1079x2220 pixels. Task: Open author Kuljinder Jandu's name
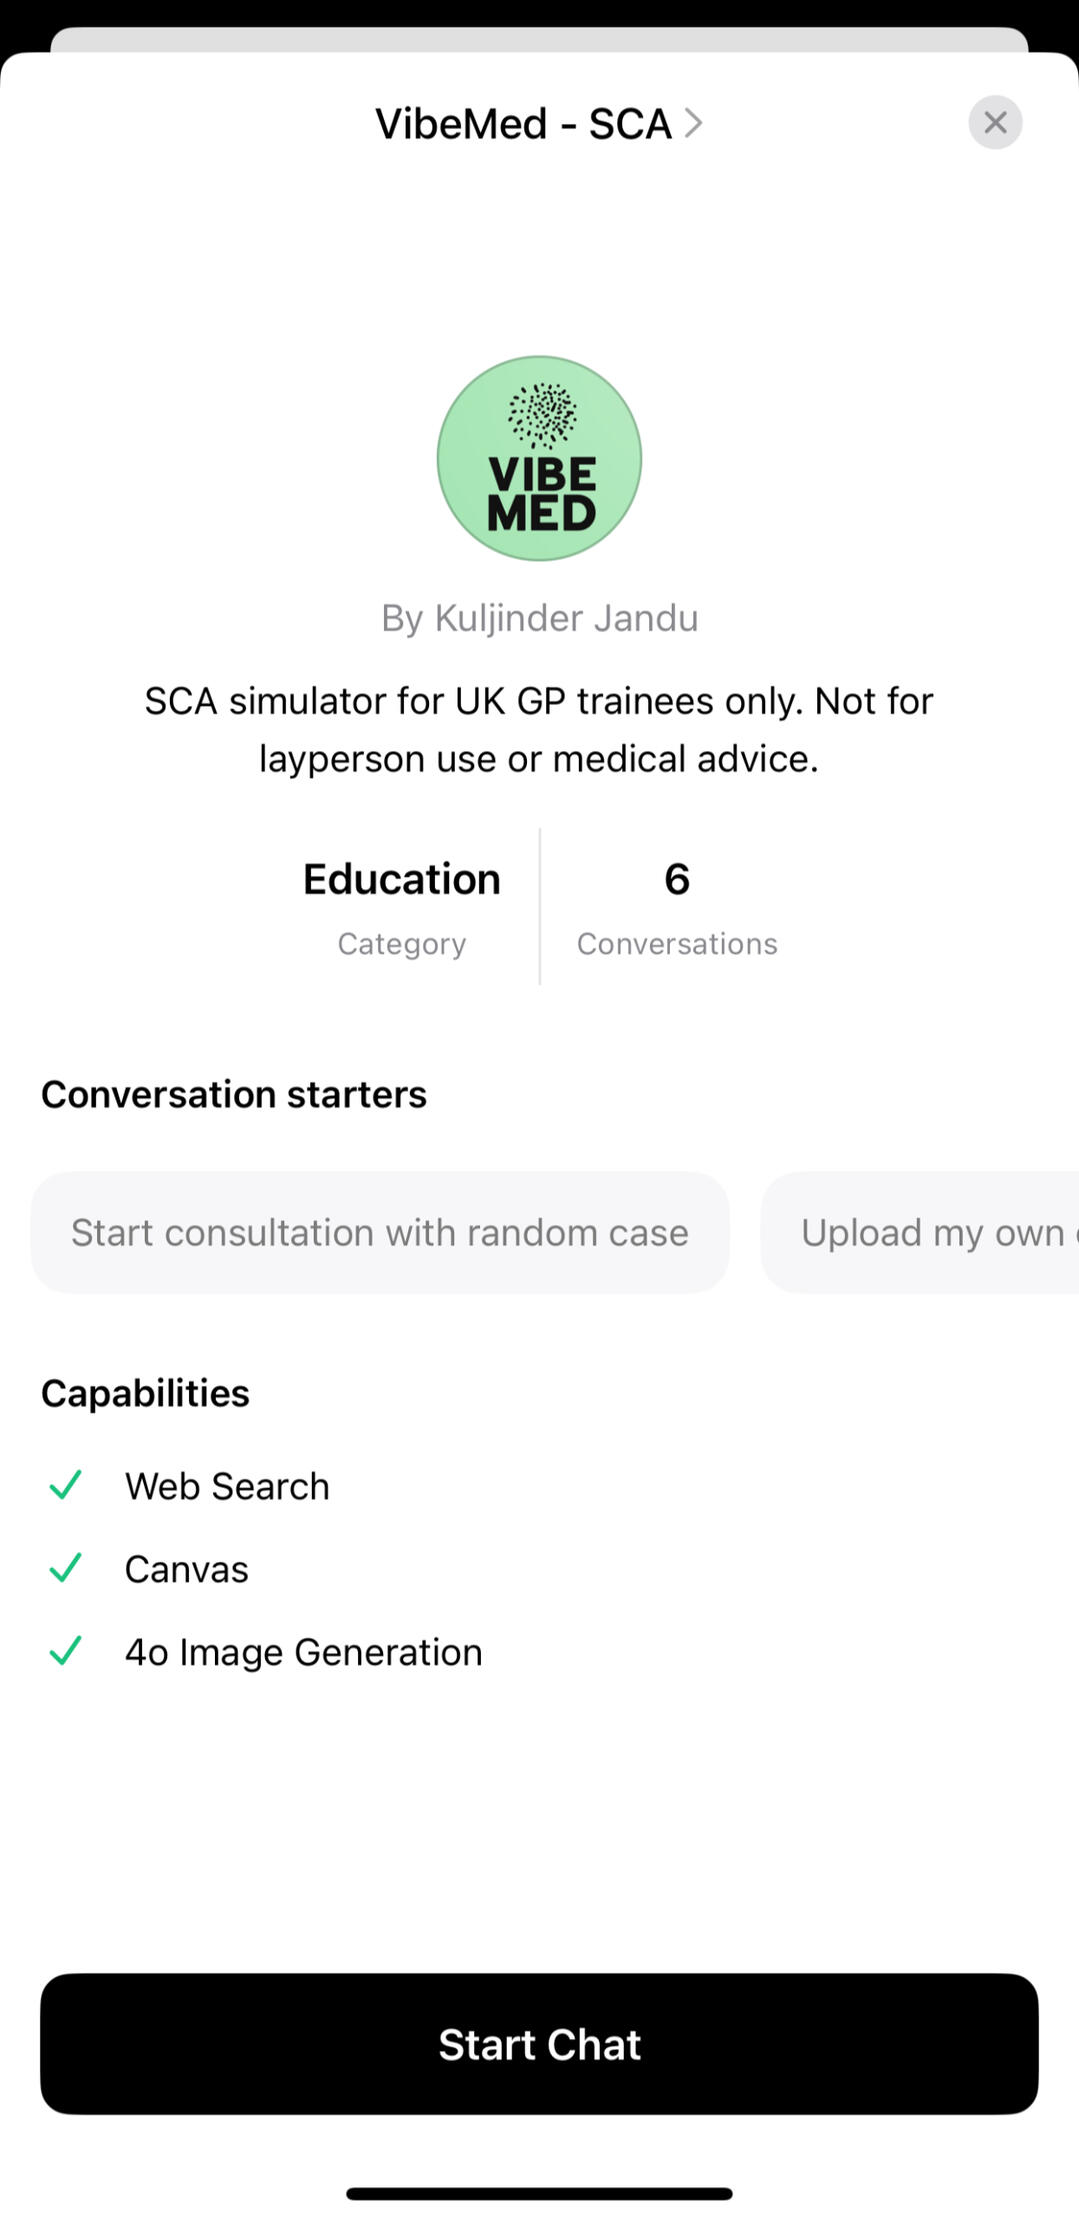(539, 618)
